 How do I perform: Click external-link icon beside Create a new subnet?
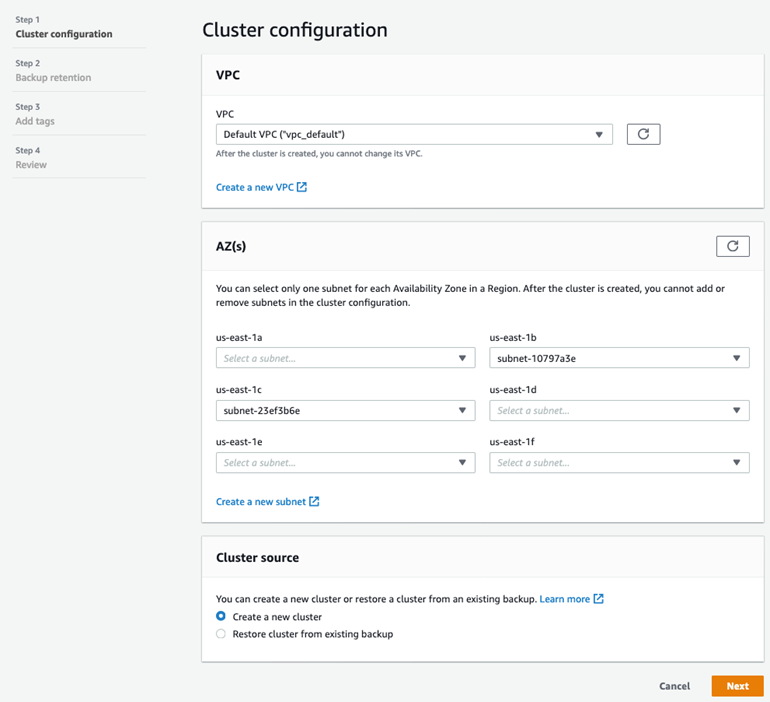pyautogui.click(x=314, y=502)
